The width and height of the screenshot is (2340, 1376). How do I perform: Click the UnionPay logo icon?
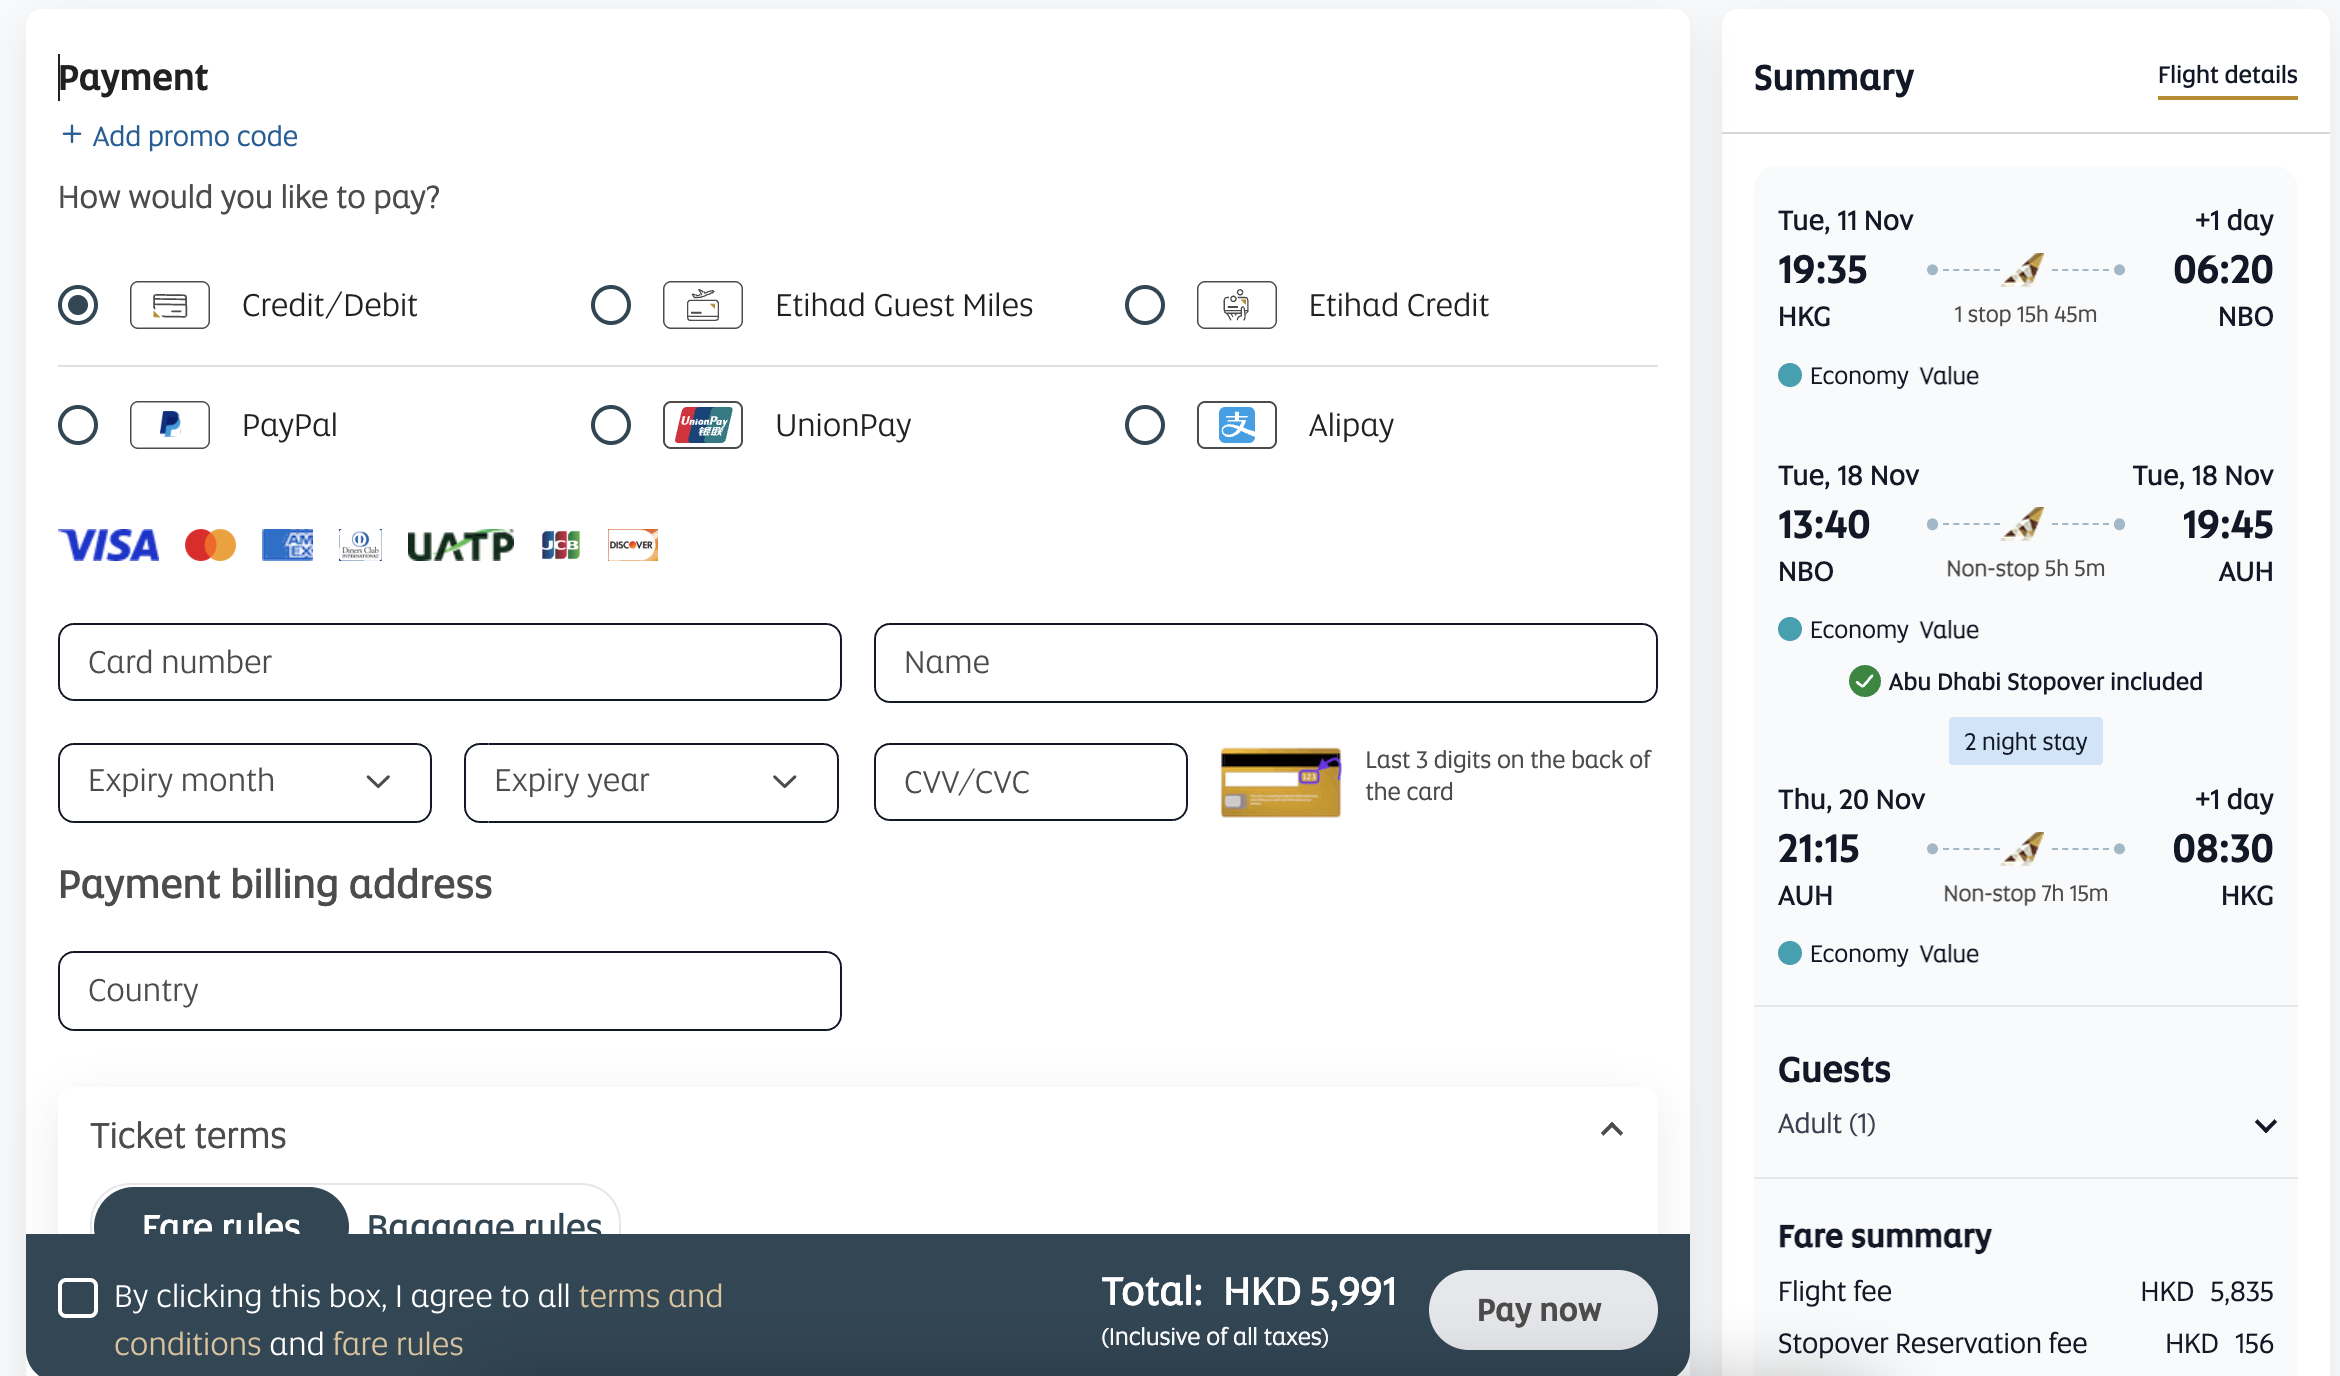(x=703, y=425)
